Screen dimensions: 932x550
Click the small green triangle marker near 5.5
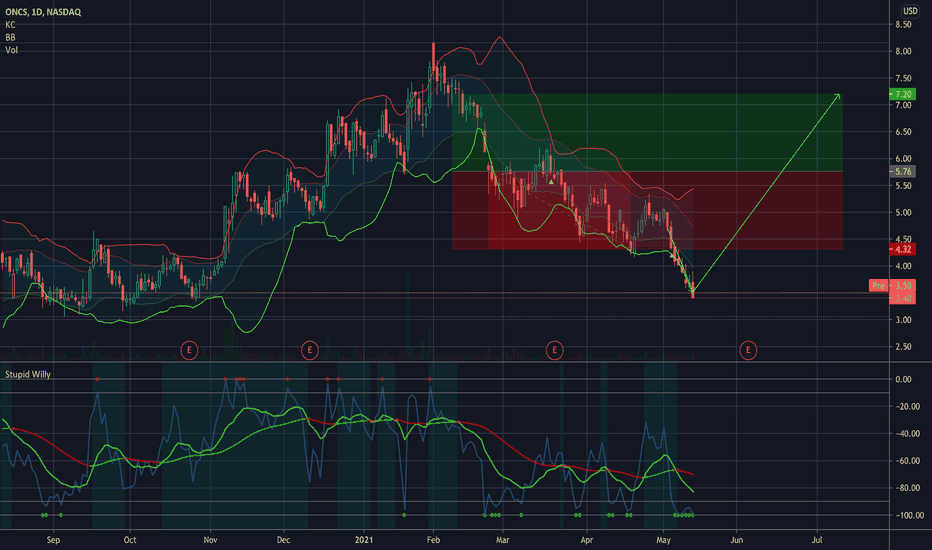tap(551, 182)
